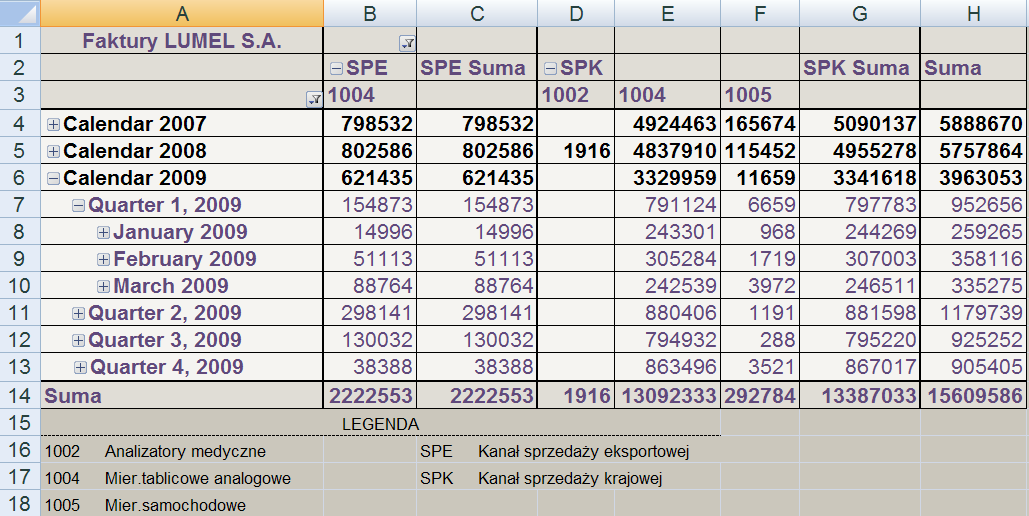Select 'Kanał sprzedaży krajowej' legend text
The width and height of the screenshot is (1029, 516).
(570, 479)
